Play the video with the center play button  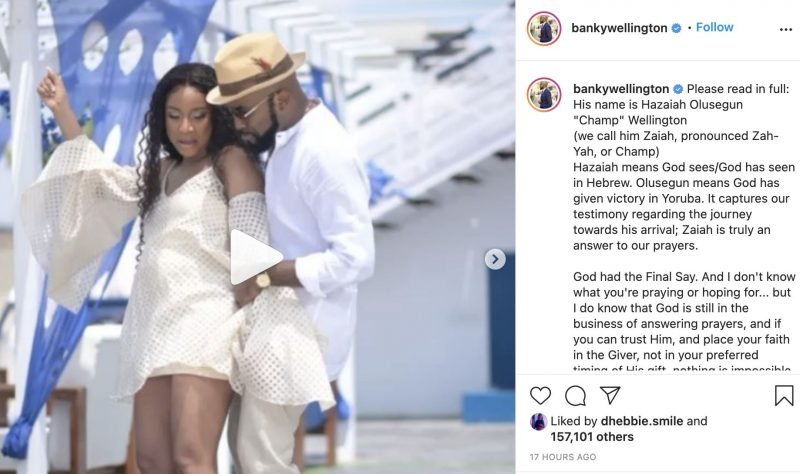[255, 257]
